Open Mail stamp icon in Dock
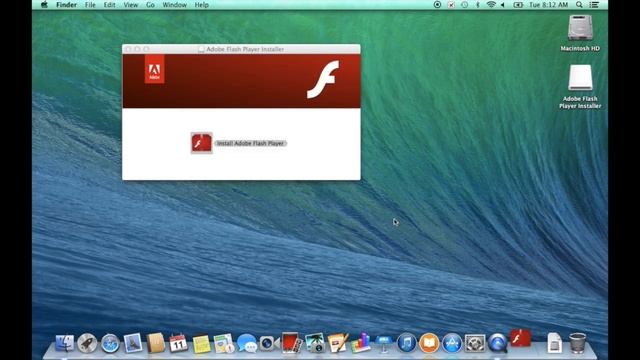This screenshot has width=640, height=360. pyautogui.click(x=133, y=343)
